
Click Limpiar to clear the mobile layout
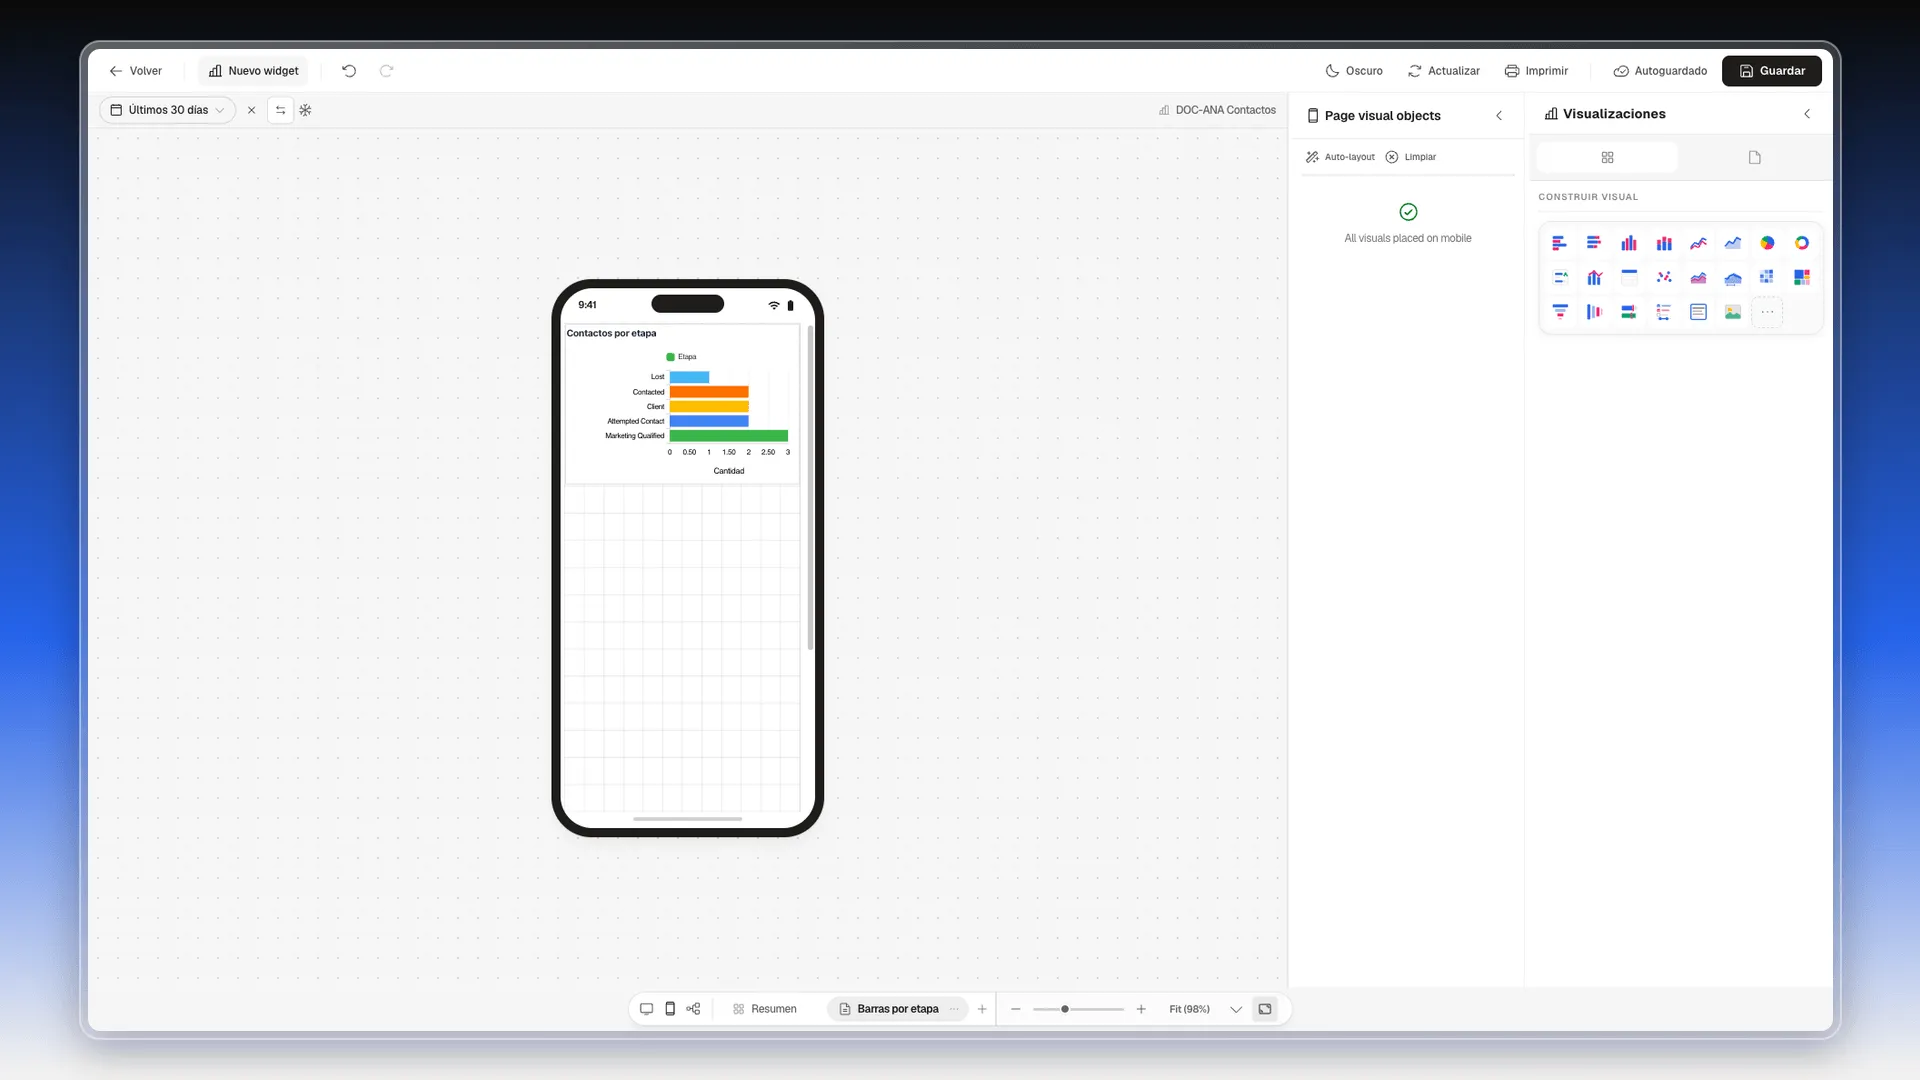(1411, 157)
